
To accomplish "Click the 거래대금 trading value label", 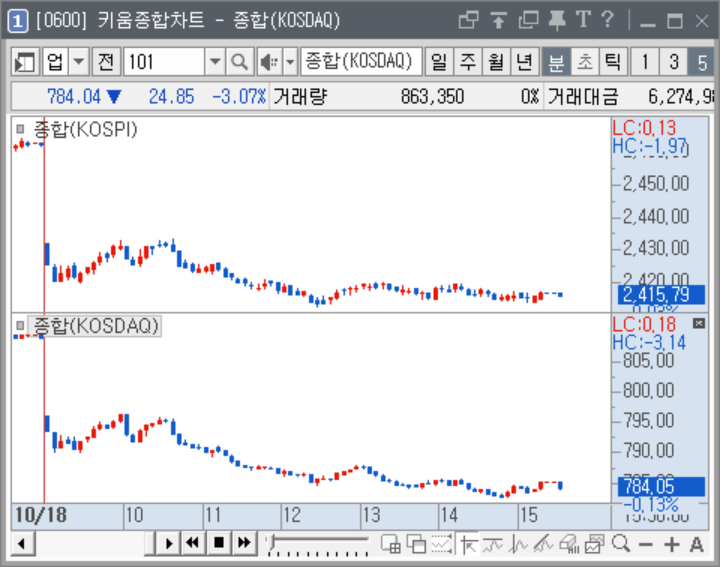I will 583,96.
